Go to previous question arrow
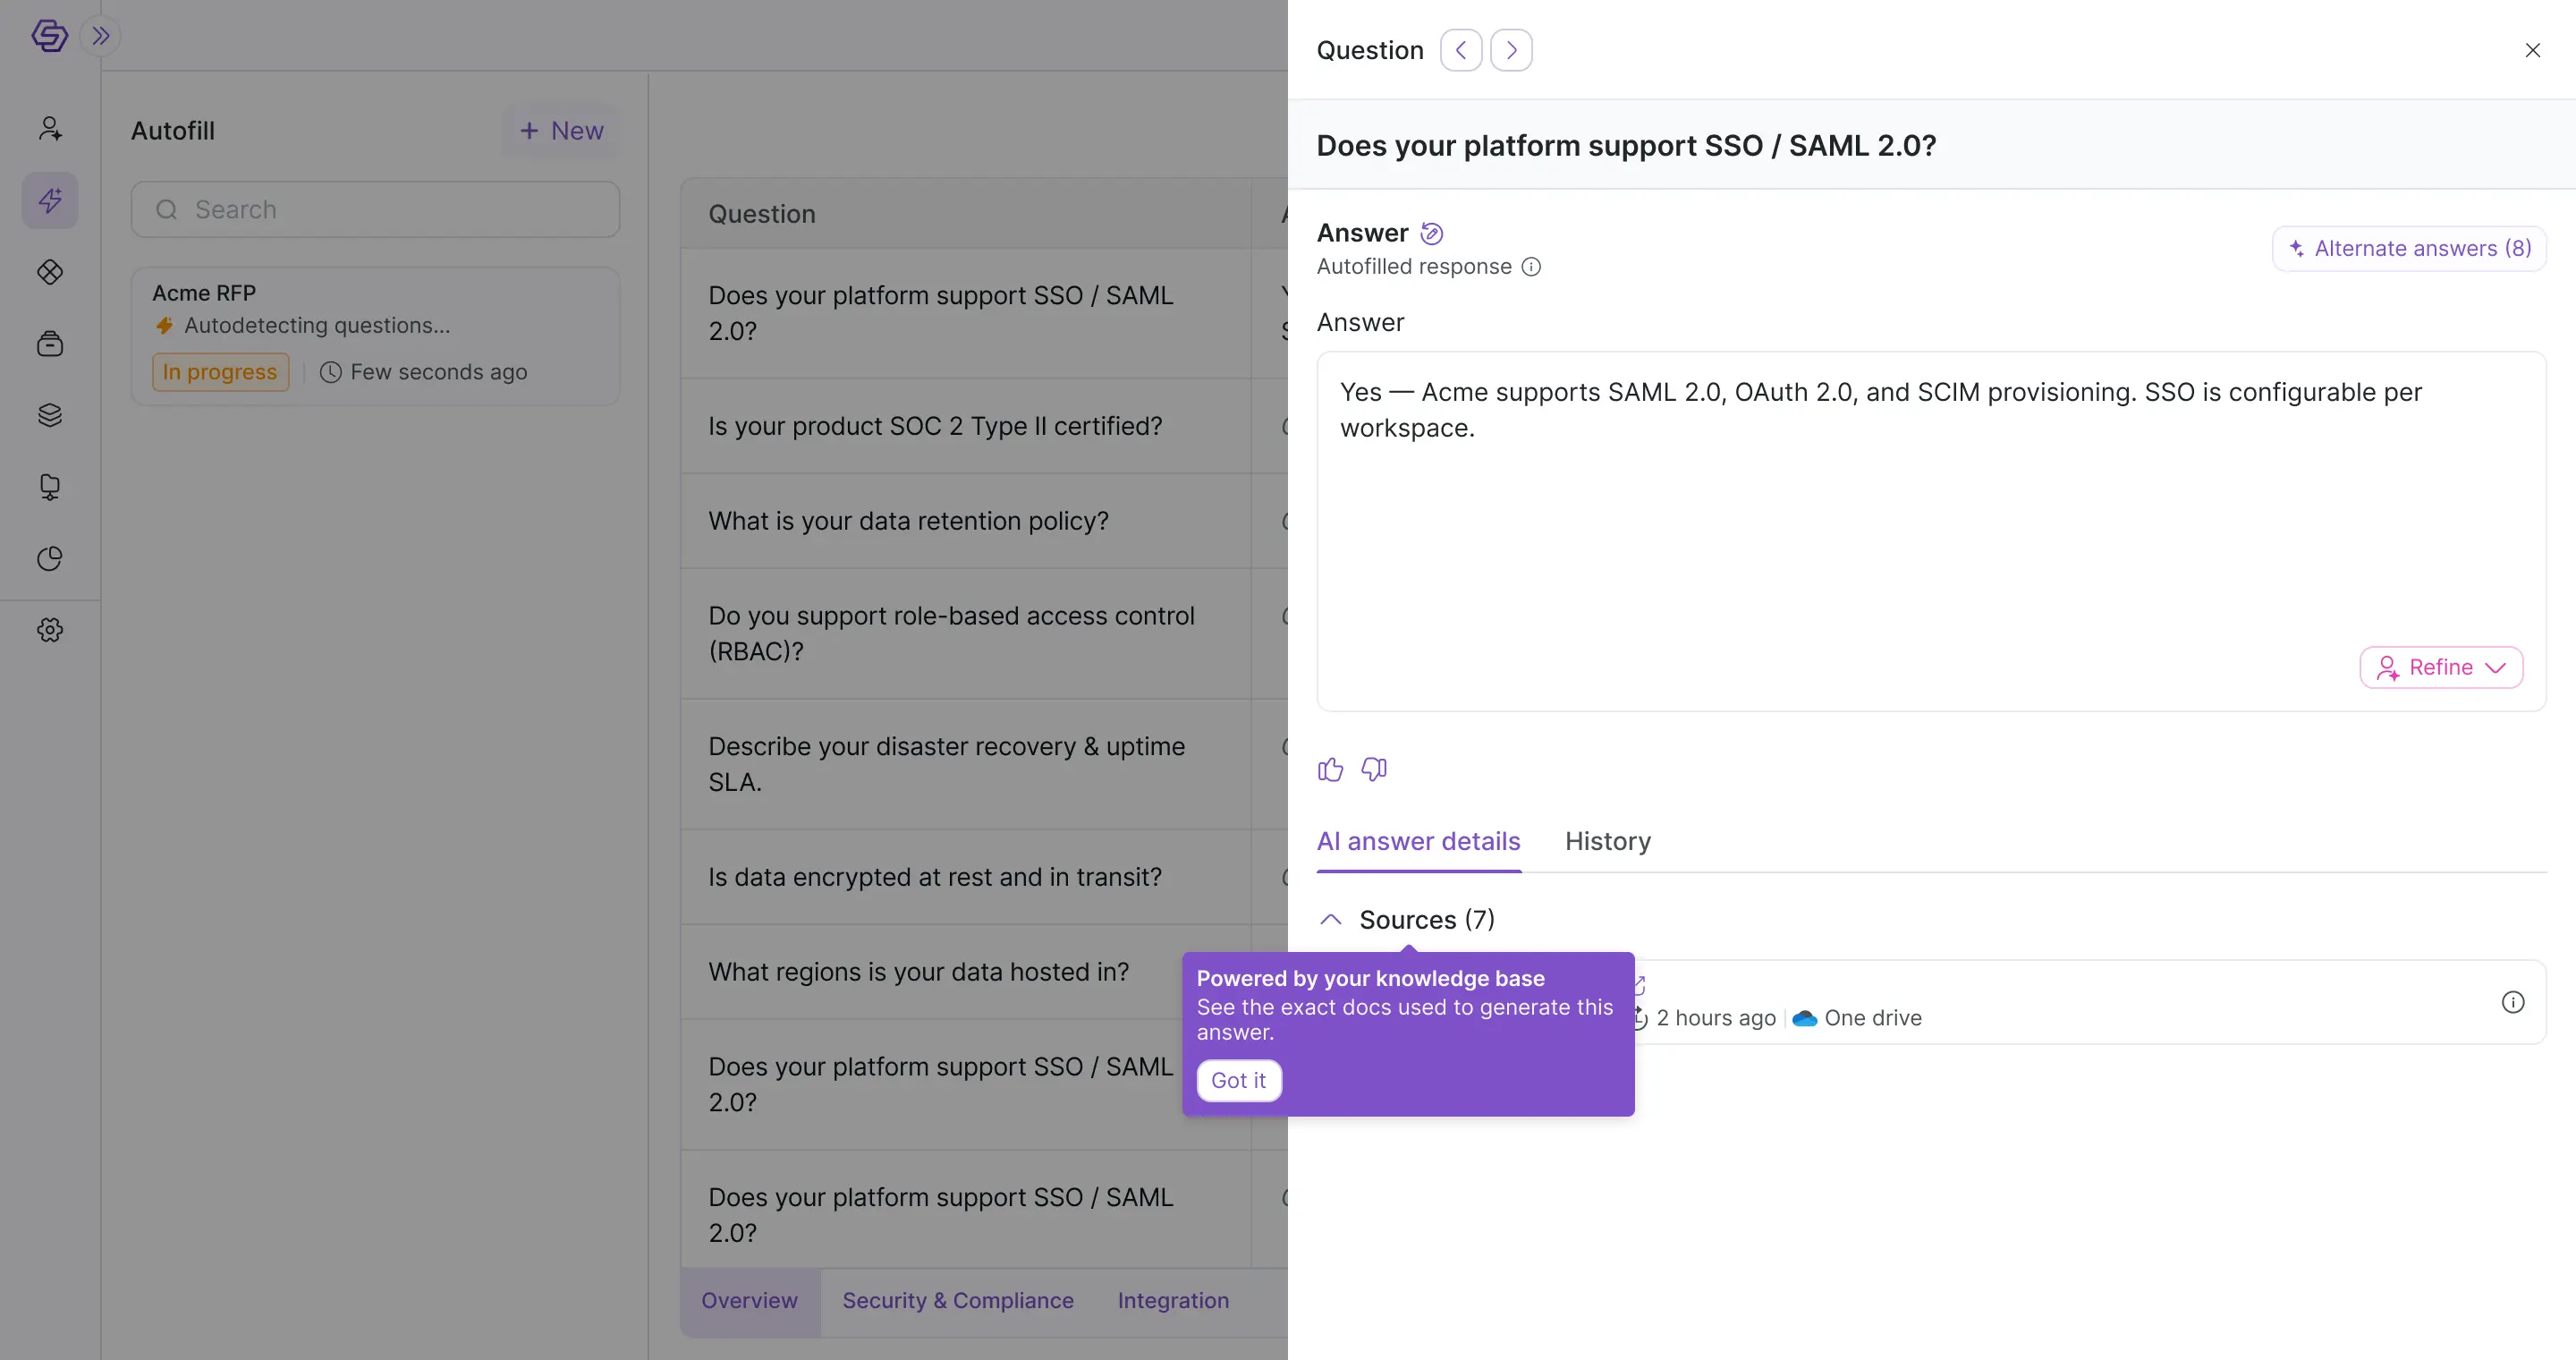Image resolution: width=2576 pixels, height=1360 pixels. point(1461,50)
